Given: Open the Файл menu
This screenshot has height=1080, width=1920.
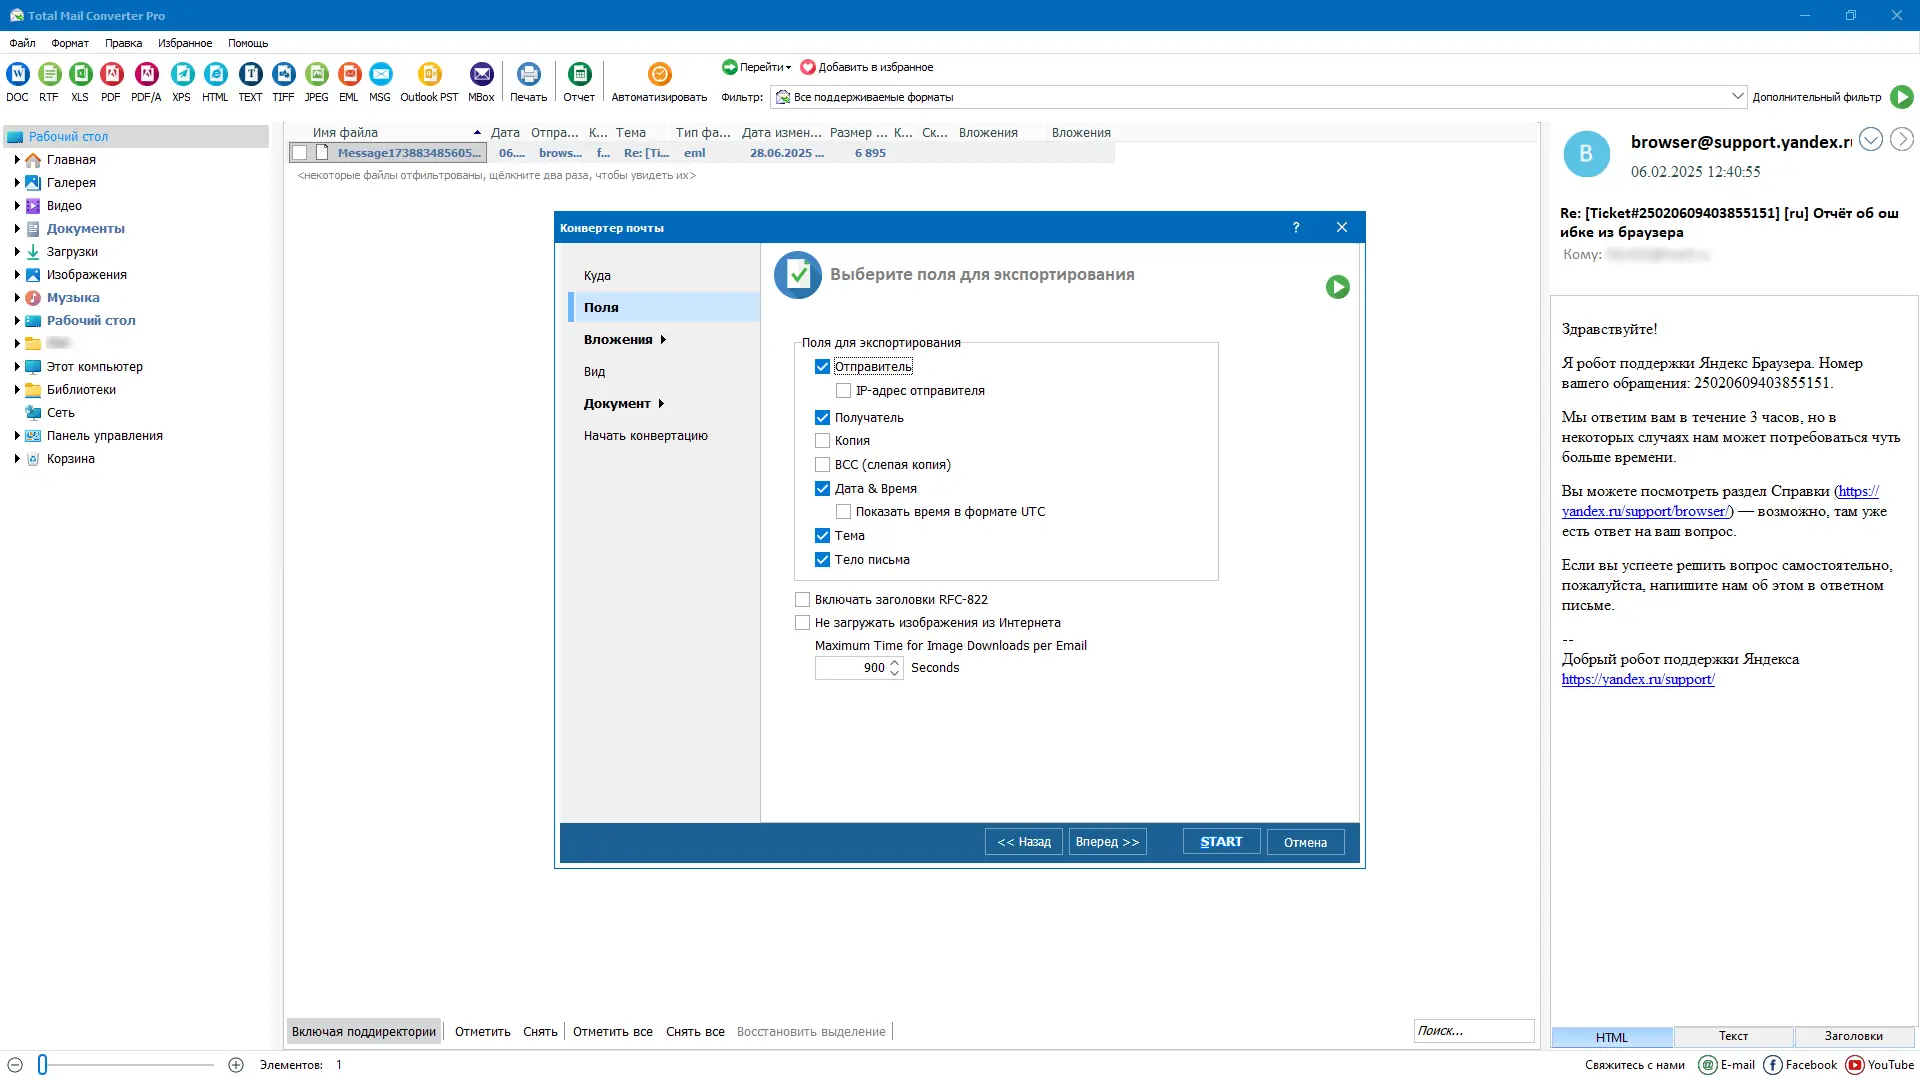Looking at the screenshot, I should click(22, 43).
